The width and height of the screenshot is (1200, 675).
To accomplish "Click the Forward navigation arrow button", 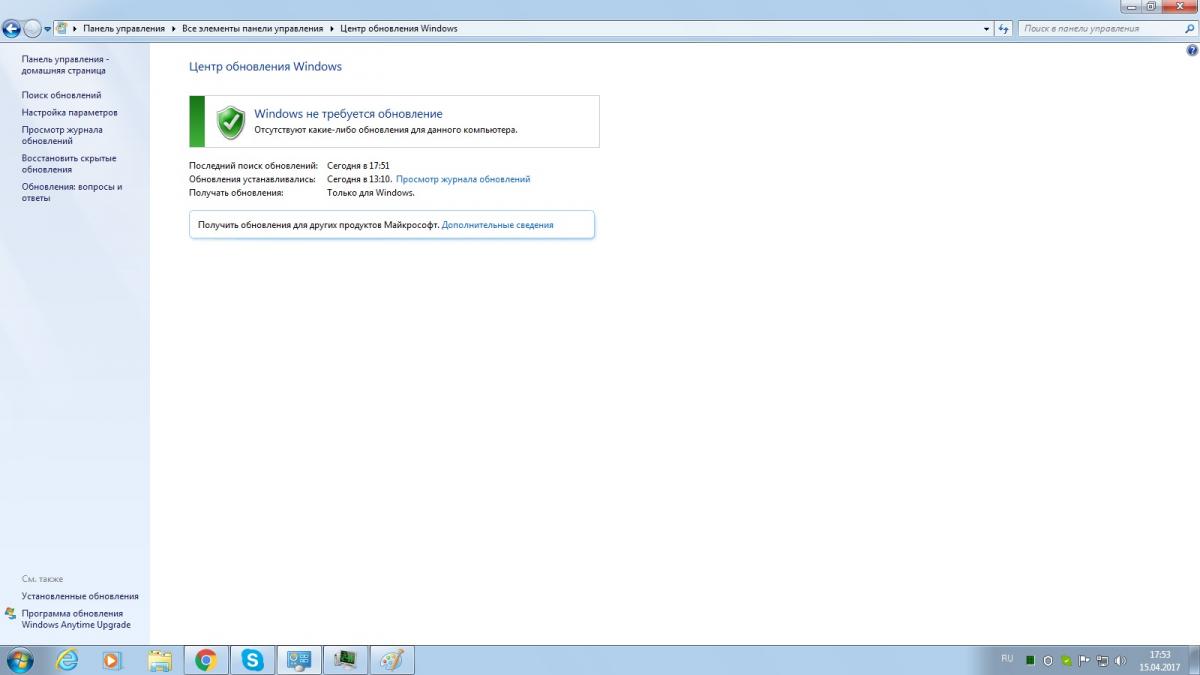I will (x=32, y=29).
